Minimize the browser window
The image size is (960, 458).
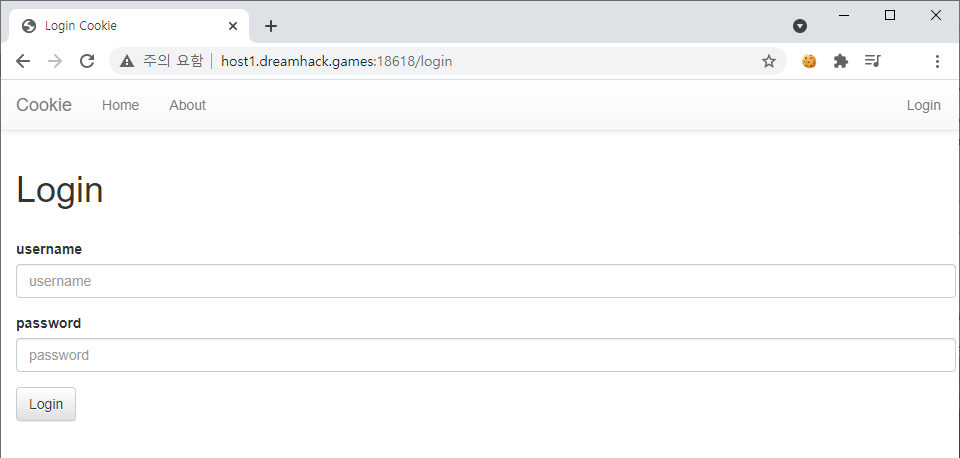[844, 15]
